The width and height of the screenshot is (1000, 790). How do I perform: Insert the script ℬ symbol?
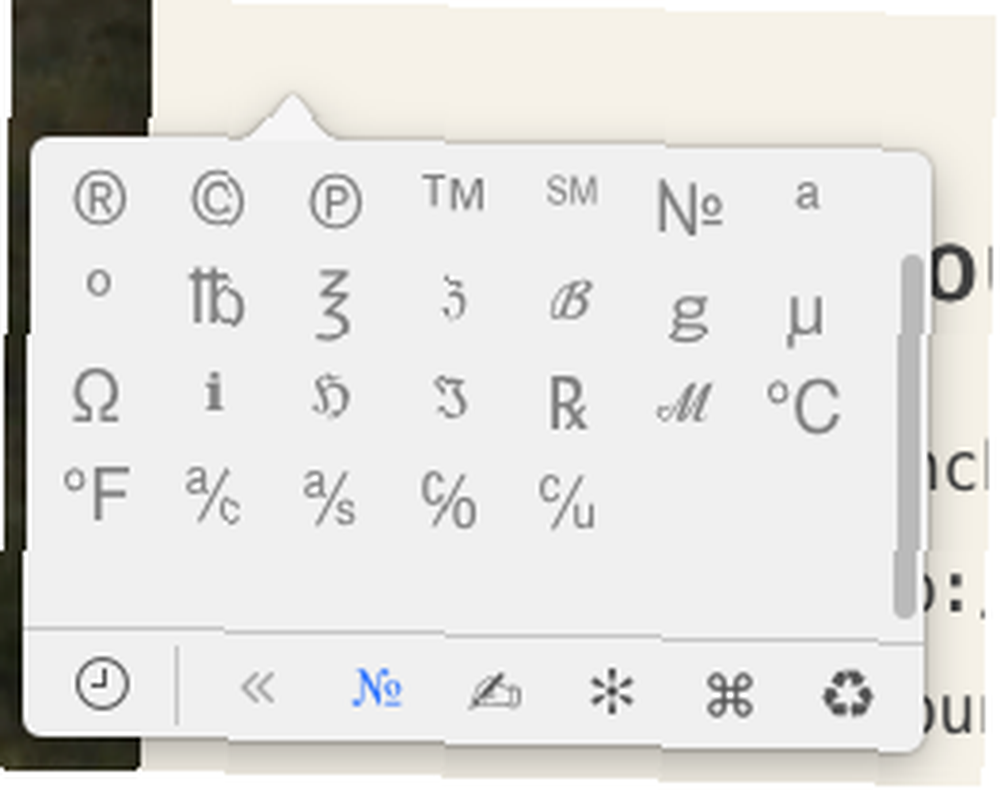tap(571, 299)
